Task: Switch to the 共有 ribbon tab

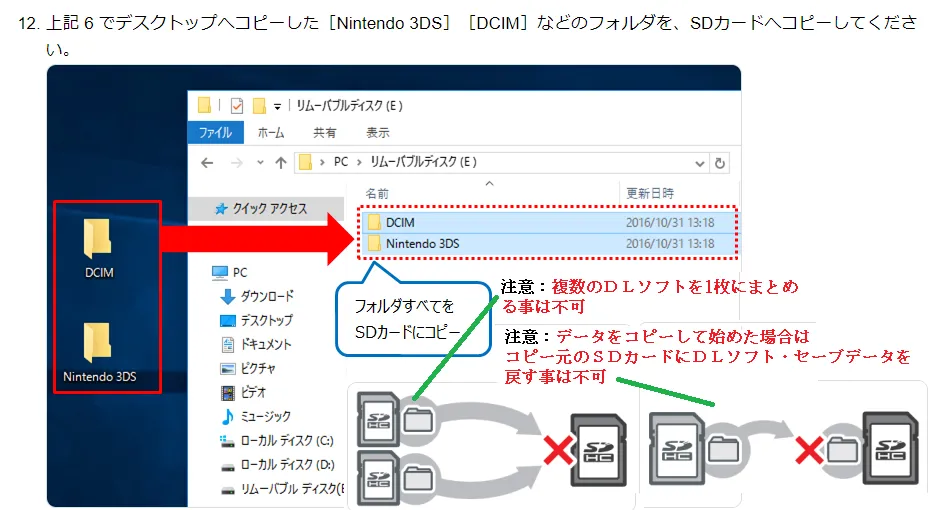Action: tap(325, 132)
